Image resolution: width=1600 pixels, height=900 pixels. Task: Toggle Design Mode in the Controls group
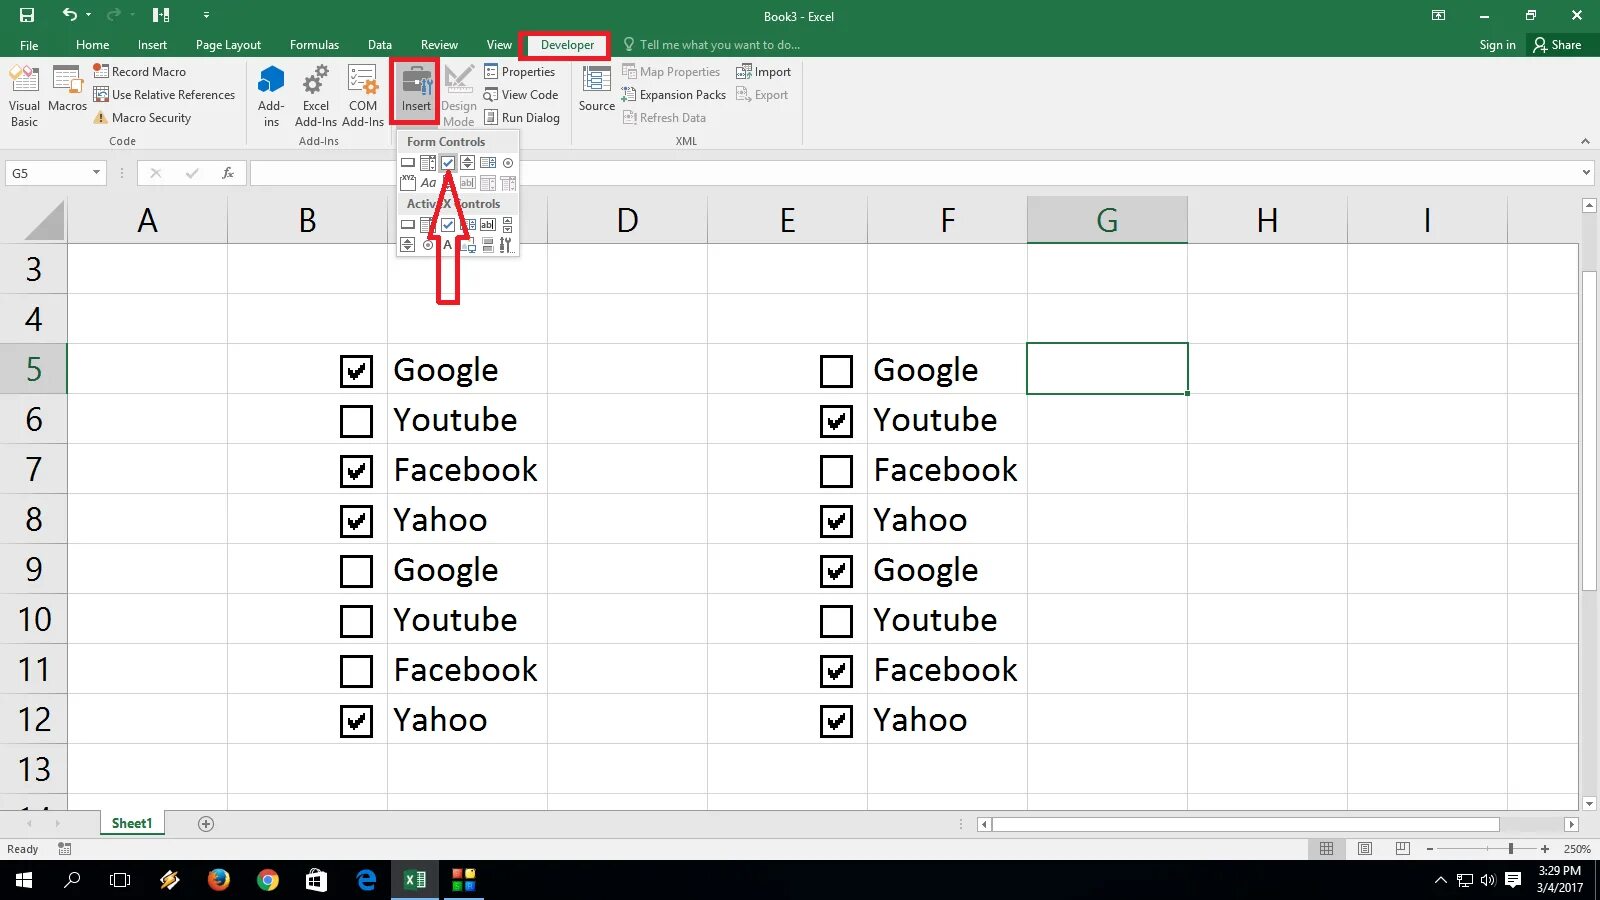click(459, 96)
